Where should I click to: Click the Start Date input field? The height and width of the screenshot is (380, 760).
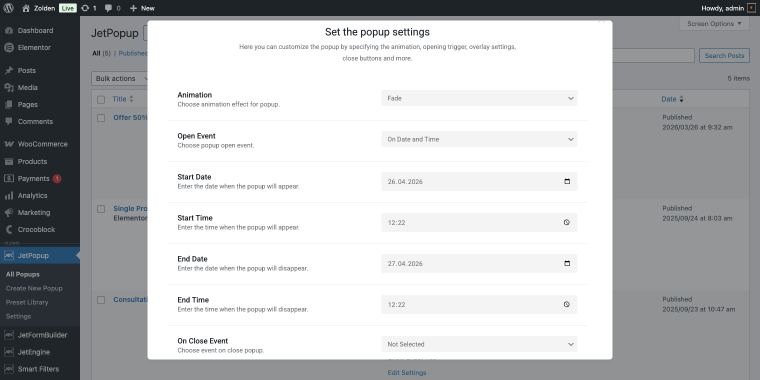(479, 181)
